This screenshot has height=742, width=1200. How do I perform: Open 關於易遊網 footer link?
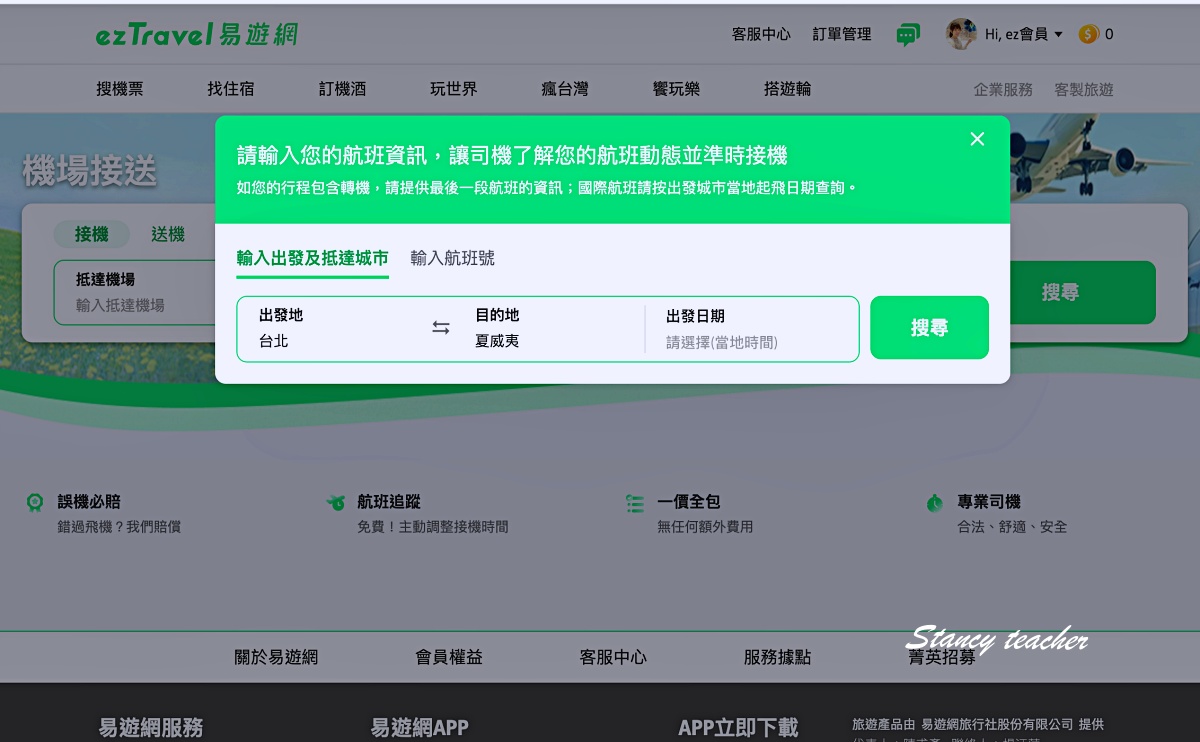tap(276, 657)
